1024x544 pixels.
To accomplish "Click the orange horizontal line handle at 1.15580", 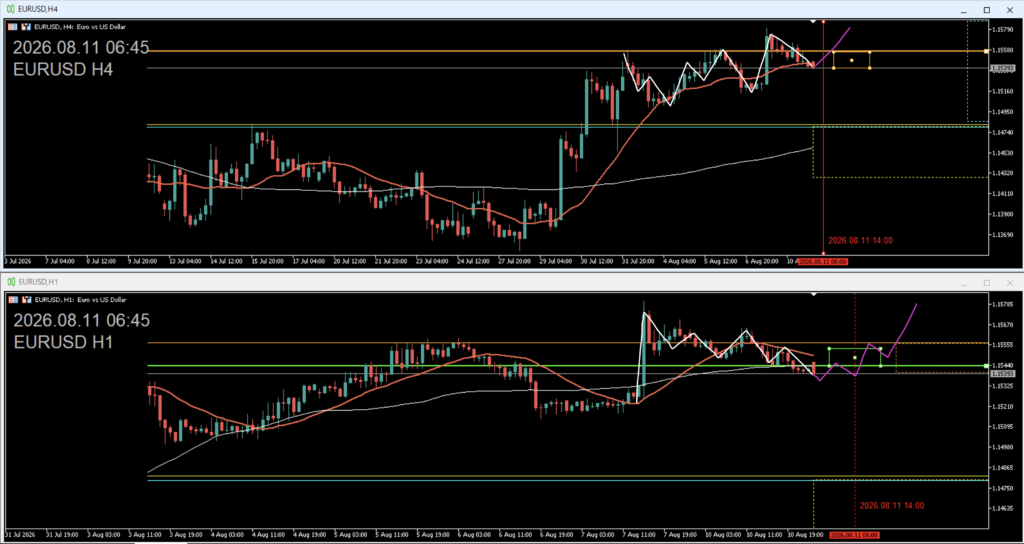I will click(x=986, y=50).
